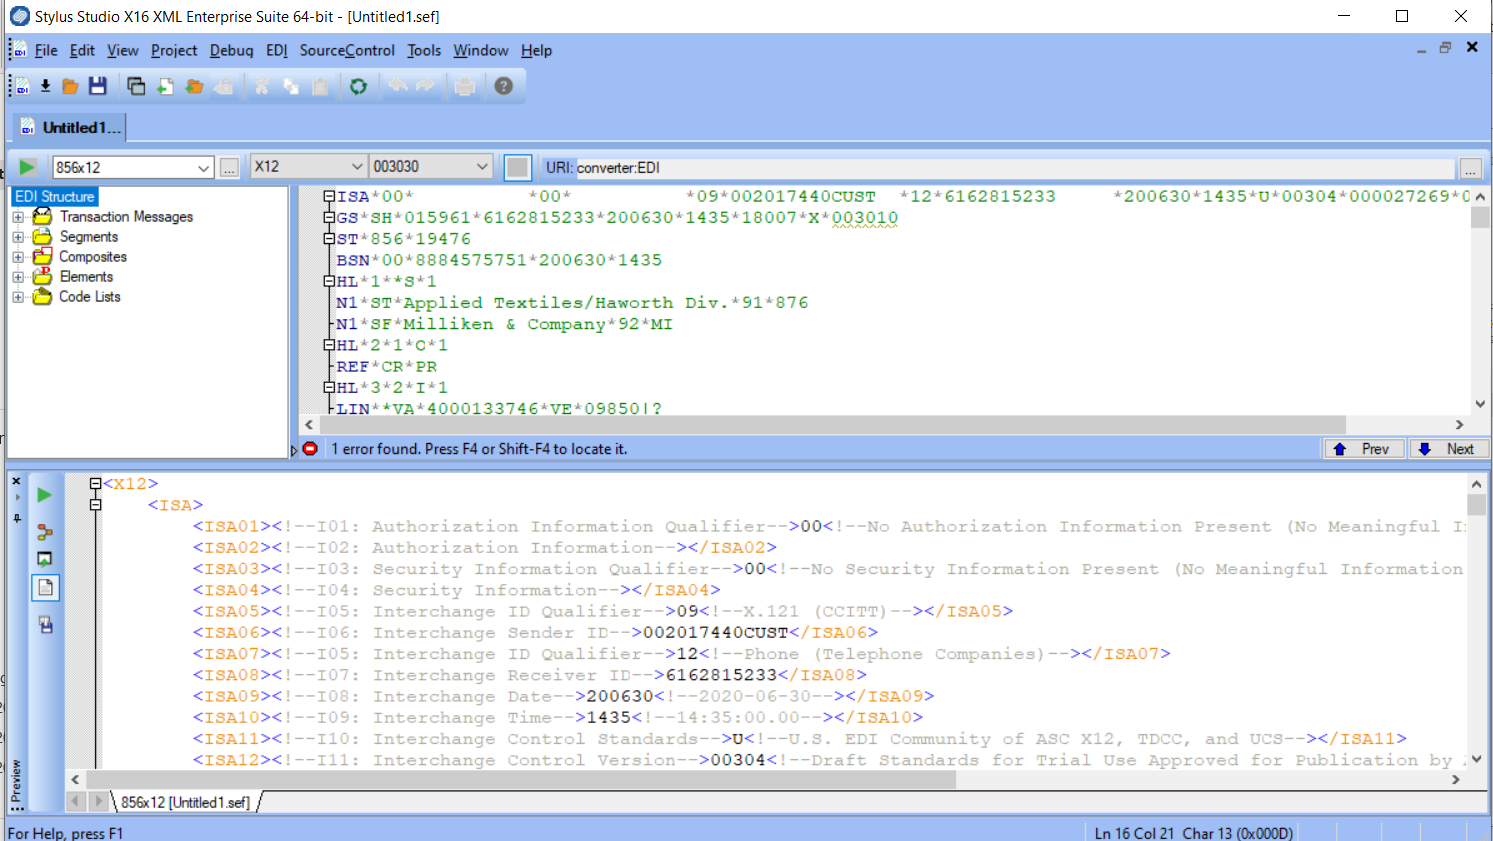
Task: Expand the Transaction Messages tree node
Action: [18, 217]
